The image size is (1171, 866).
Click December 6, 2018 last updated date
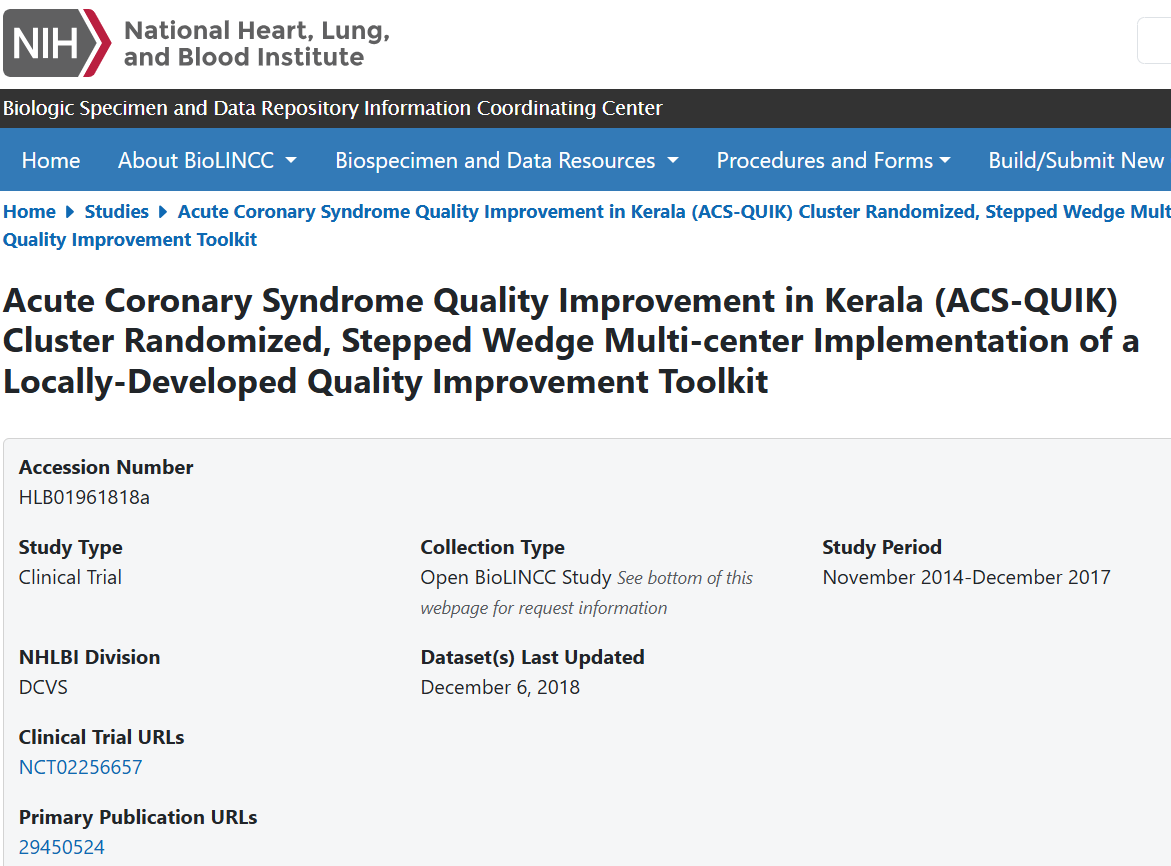(x=500, y=687)
